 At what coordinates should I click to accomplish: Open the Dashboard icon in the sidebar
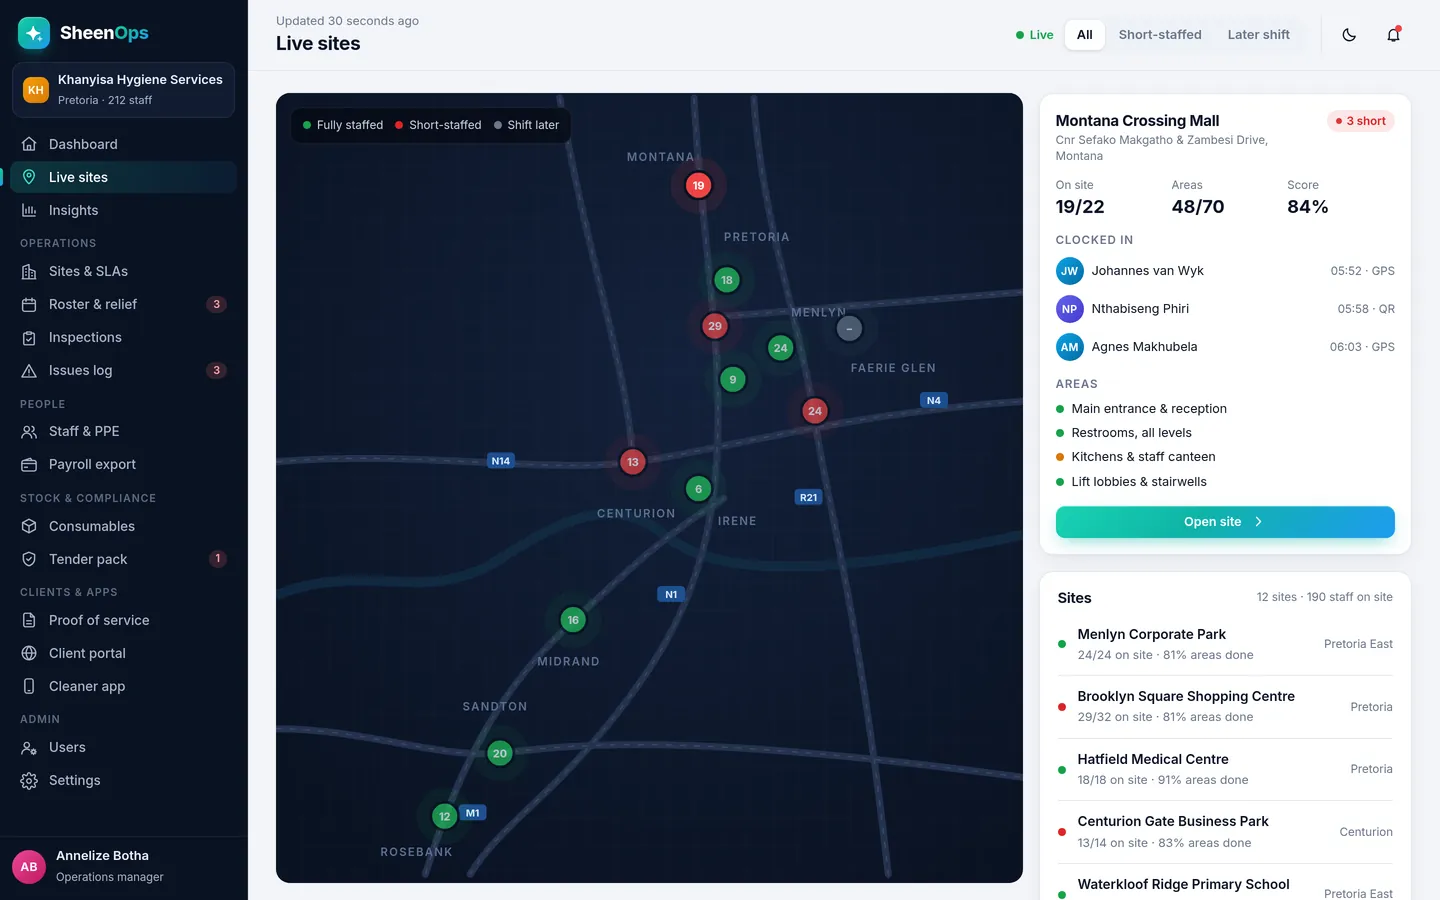(x=29, y=144)
